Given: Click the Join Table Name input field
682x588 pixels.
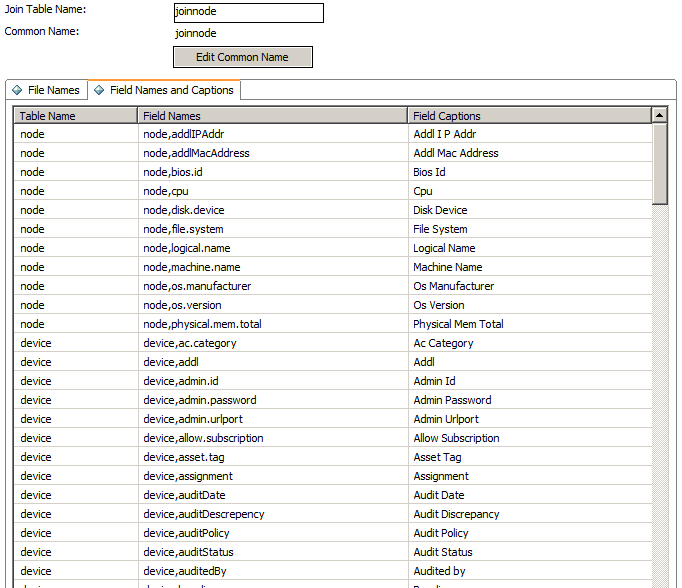Looking at the screenshot, I should coord(248,13).
